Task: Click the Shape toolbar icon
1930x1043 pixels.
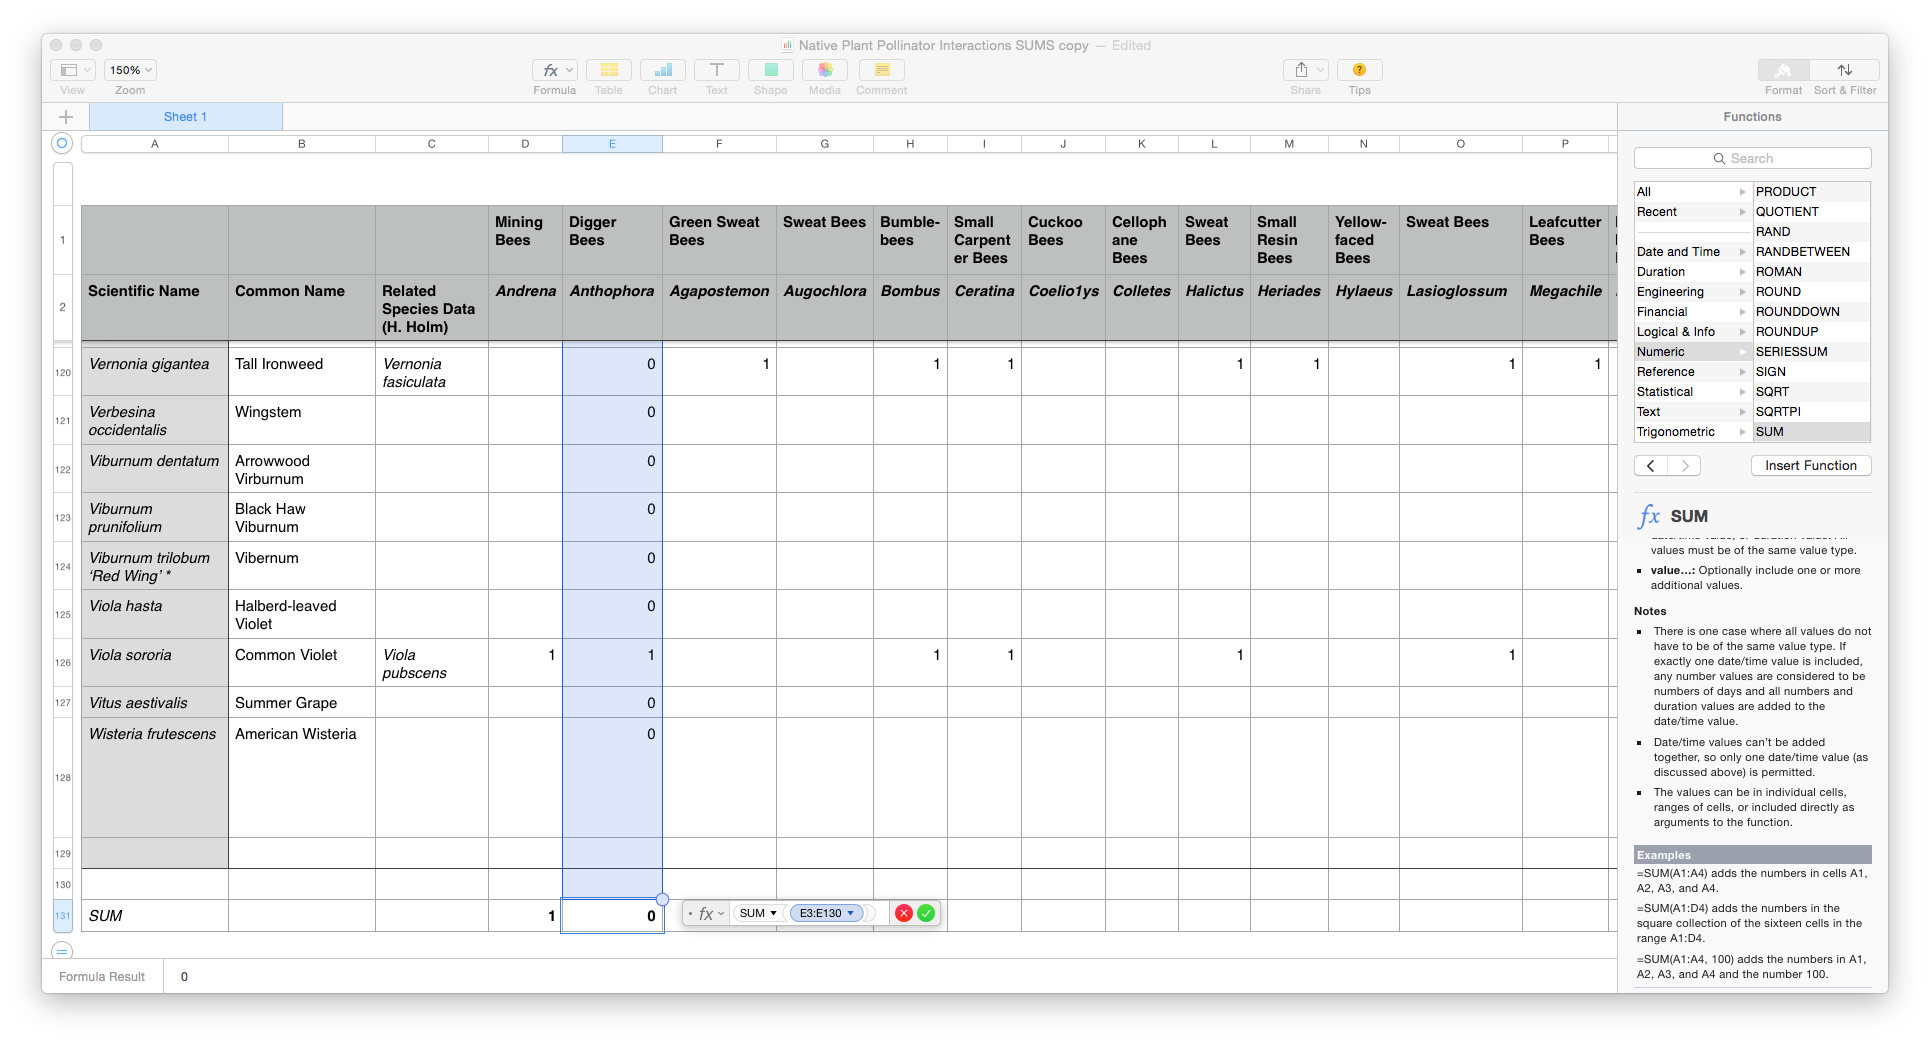Action: tap(770, 70)
